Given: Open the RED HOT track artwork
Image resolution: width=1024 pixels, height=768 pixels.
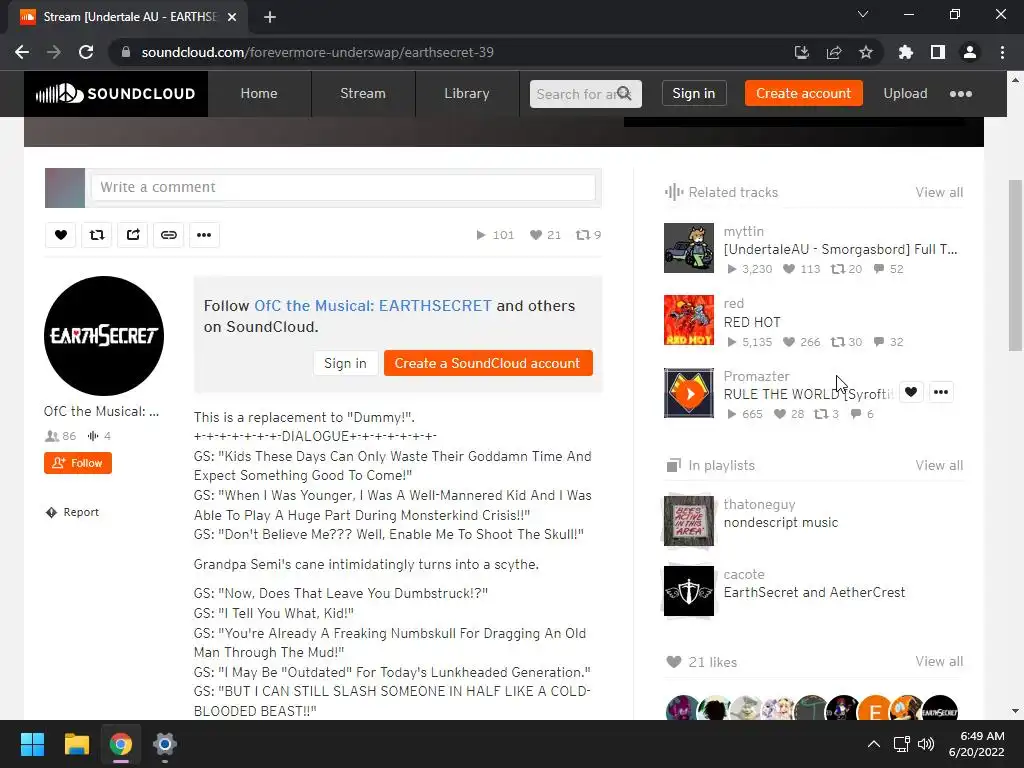Looking at the screenshot, I should (689, 320).
